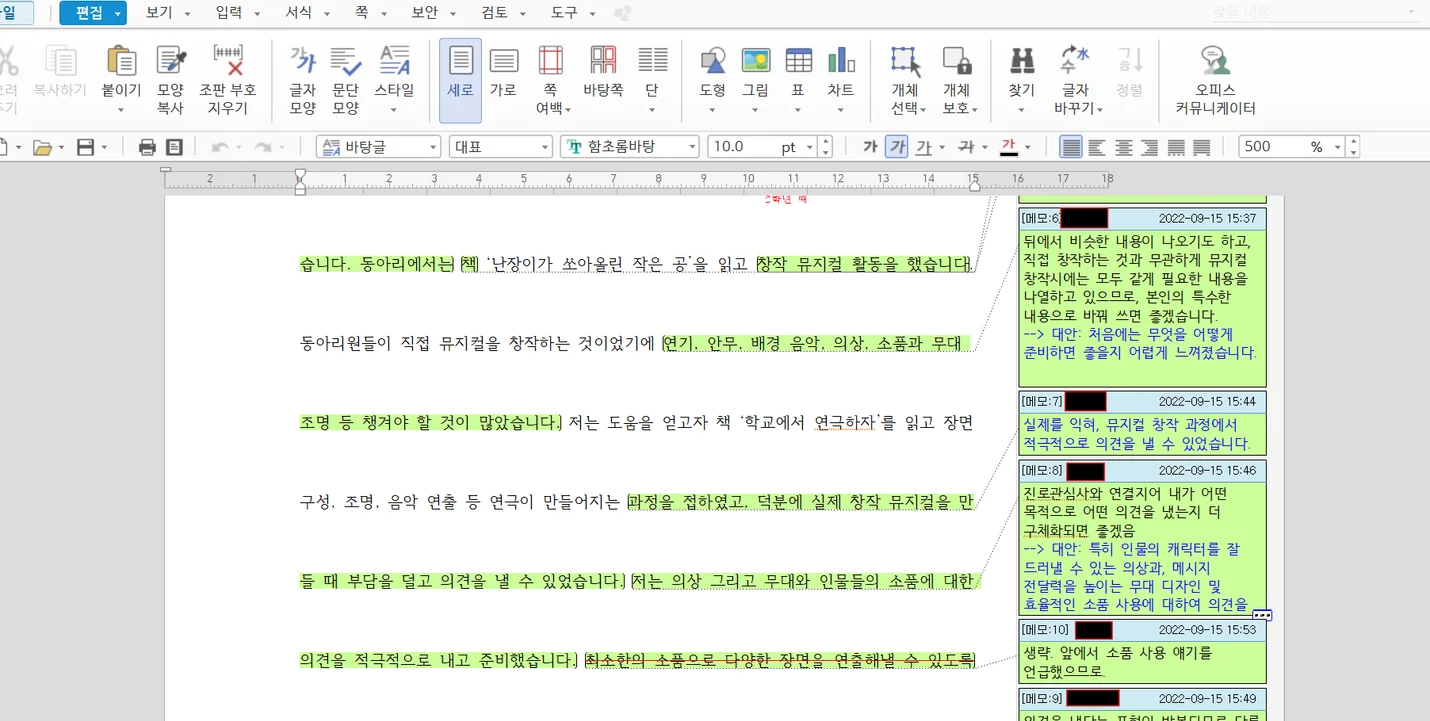
Task: Click the zoom percentage stepper arrows
Action: (1353, 147)
